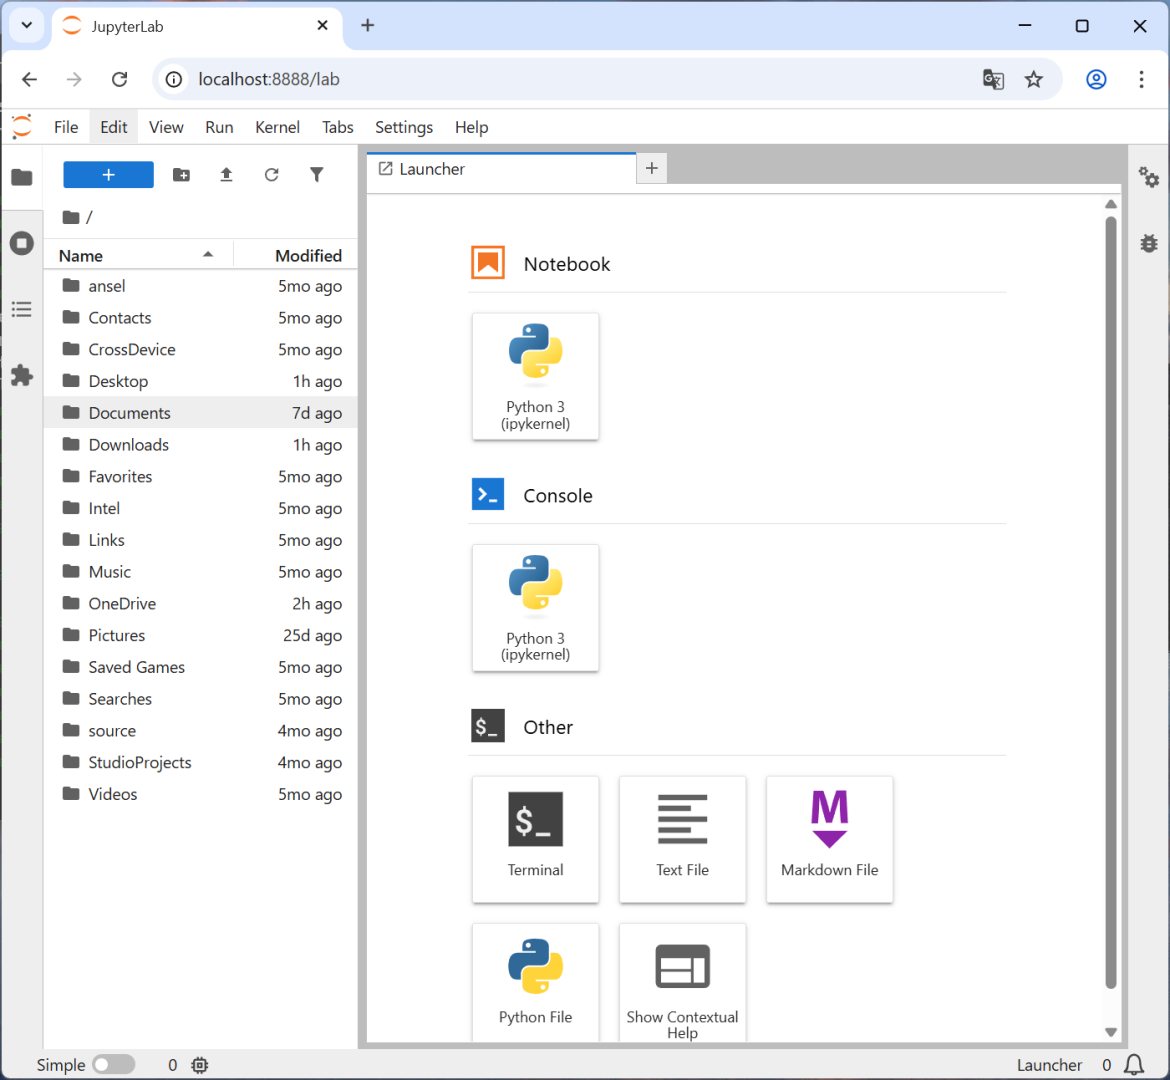Open a new Terminal from launcher
Viewport: 1170px width, 1080px height.
(535, 839)
